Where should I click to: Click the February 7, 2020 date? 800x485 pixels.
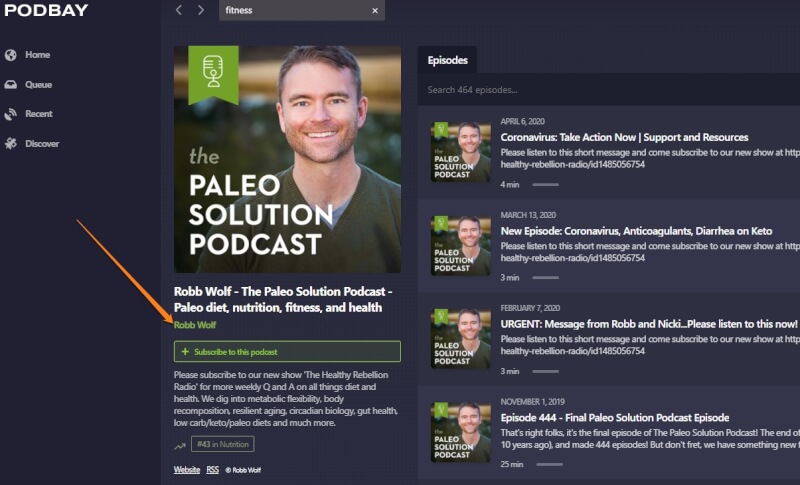(x=530, y=308)
